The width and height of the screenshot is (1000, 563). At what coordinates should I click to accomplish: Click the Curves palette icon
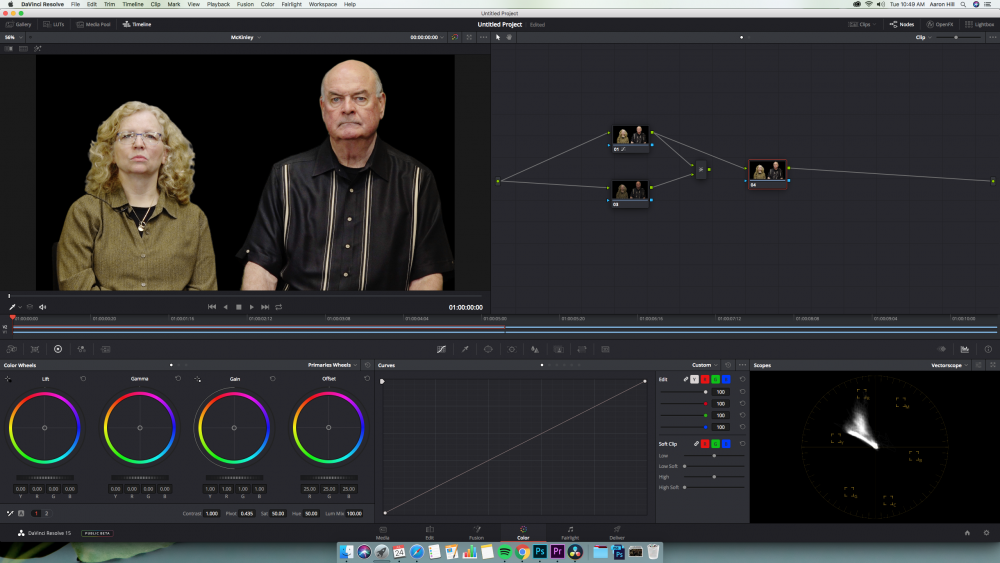click(x=441, y=349)
